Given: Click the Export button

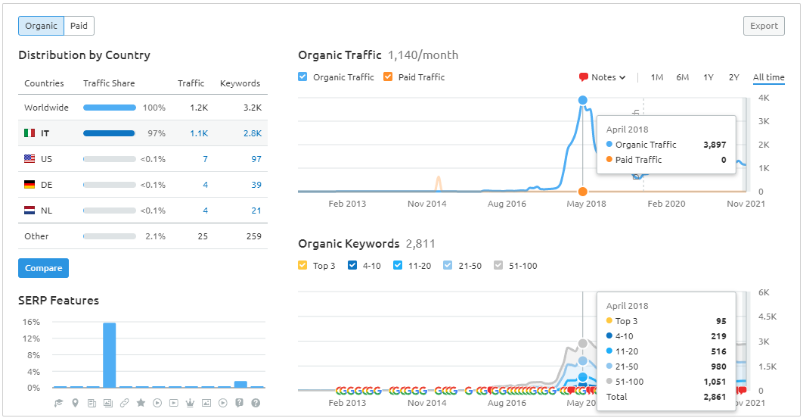Looking at the screenshot, I should coord(764,26).
